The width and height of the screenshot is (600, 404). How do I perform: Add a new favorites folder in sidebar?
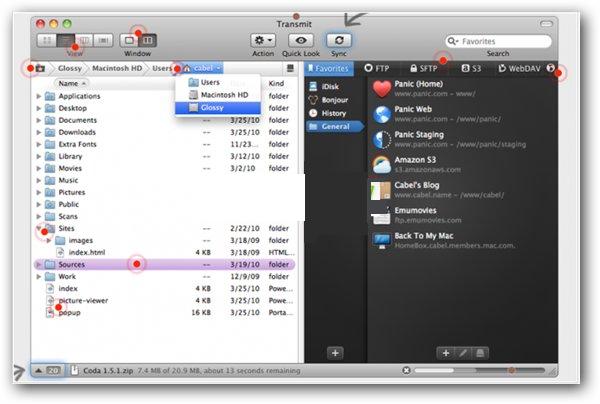[x=335, y=353]
